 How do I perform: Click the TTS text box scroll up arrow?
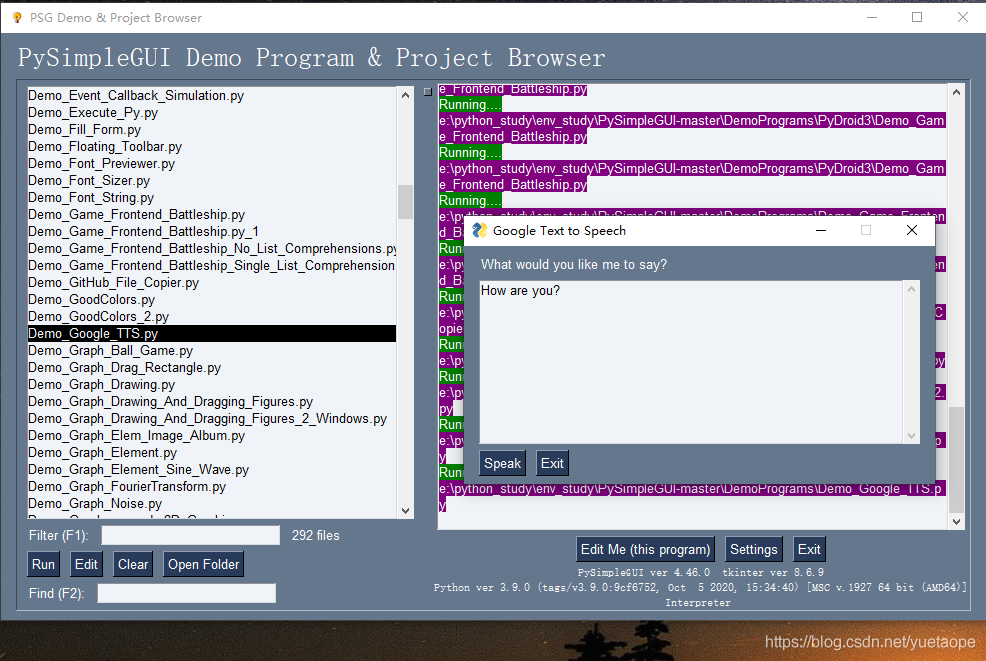point(911,289)
